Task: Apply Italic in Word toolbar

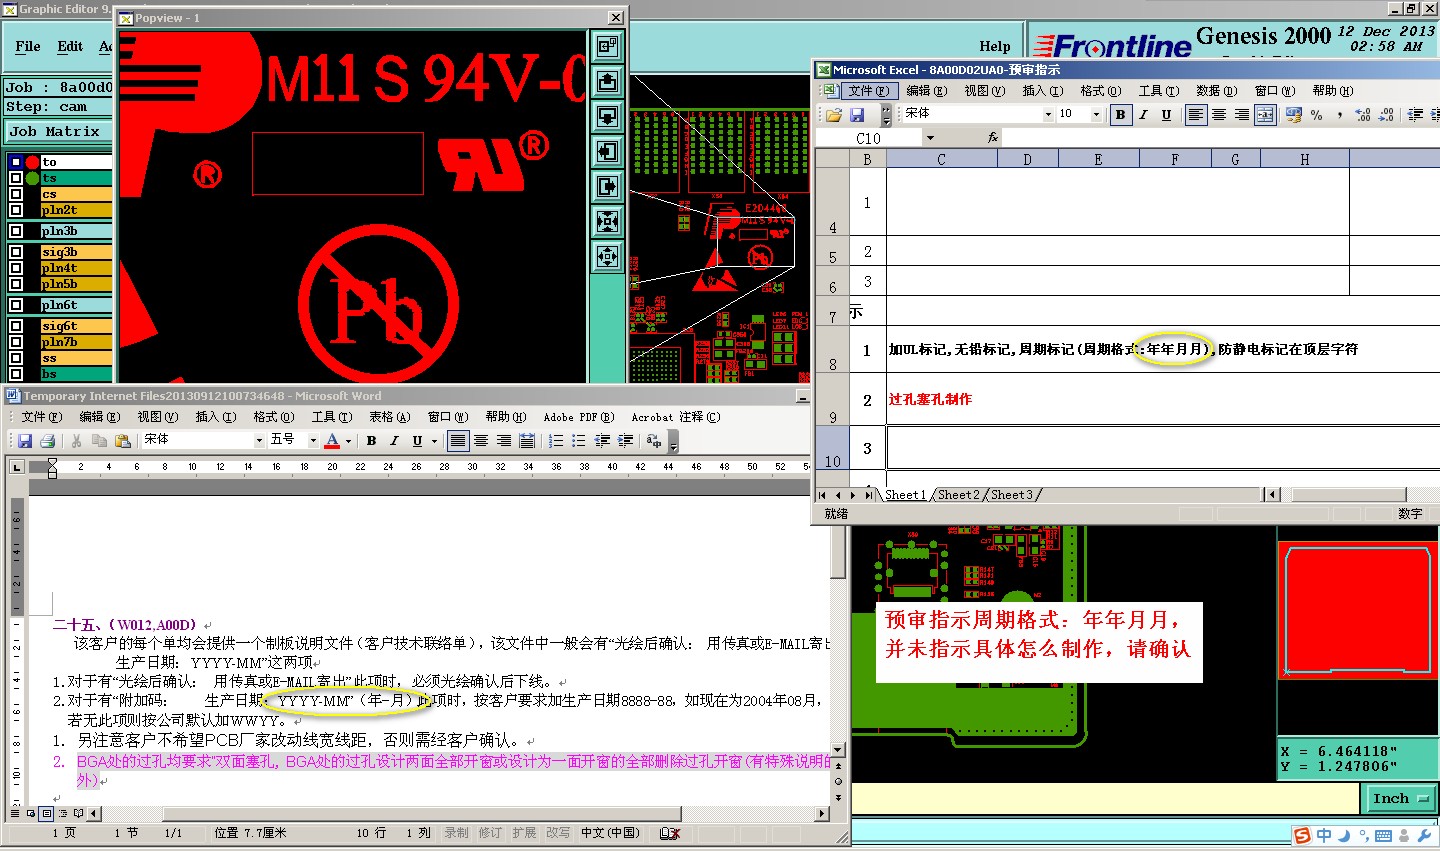Action: pos(394,440)
